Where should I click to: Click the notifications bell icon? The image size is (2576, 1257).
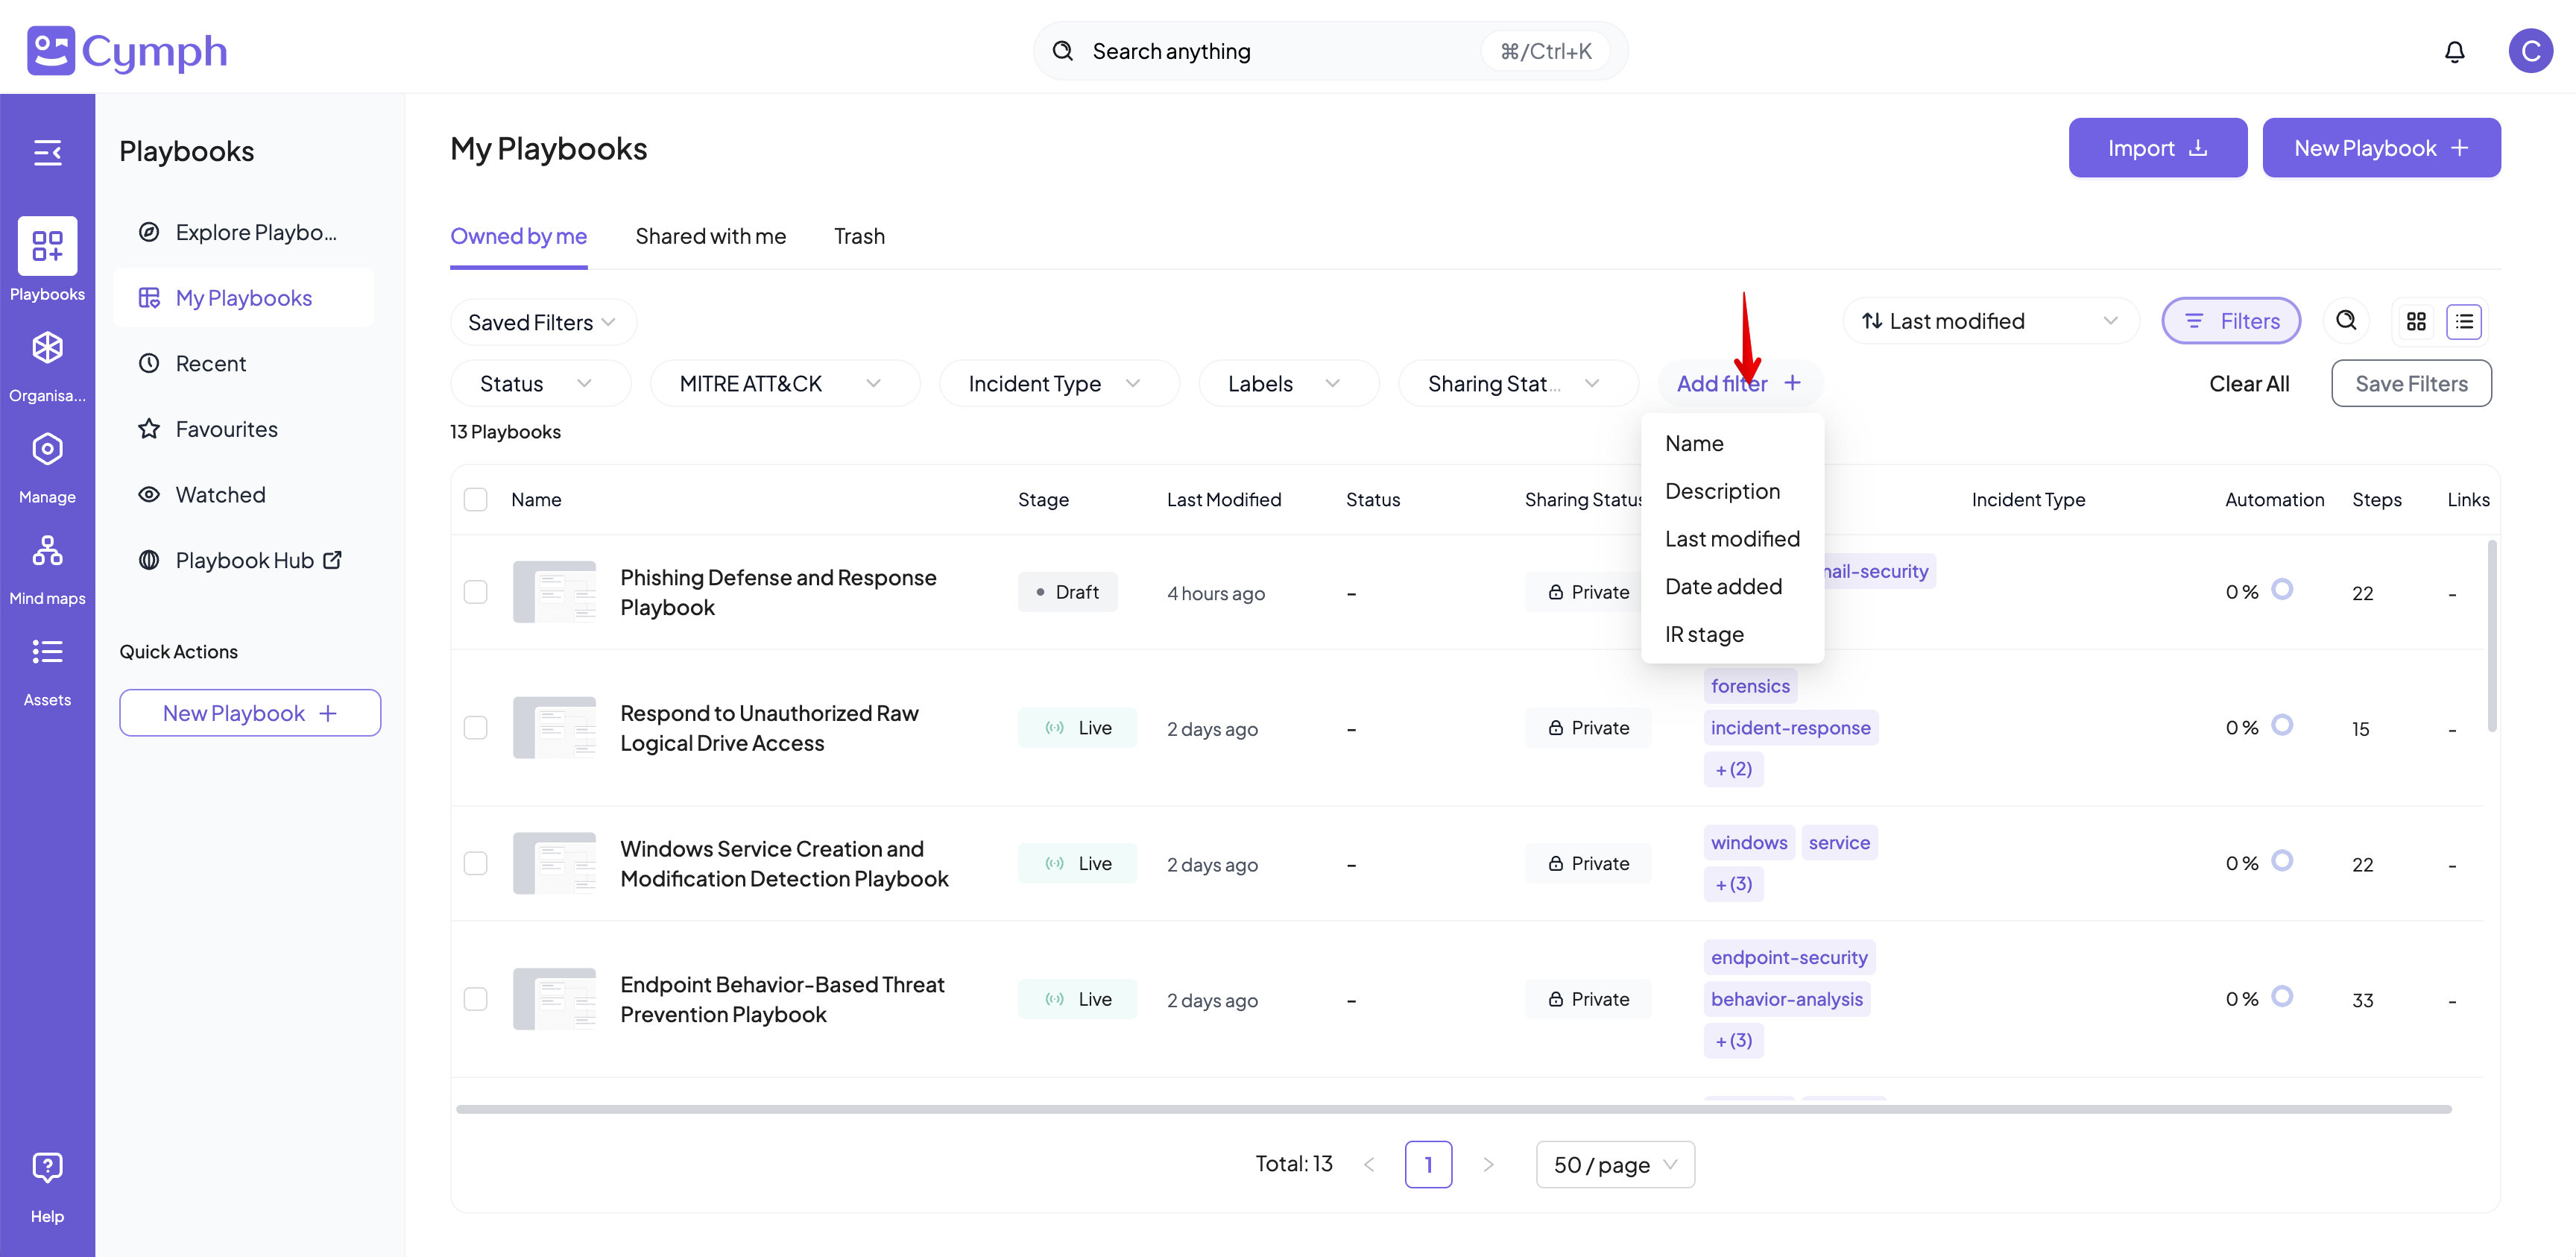2454,51
